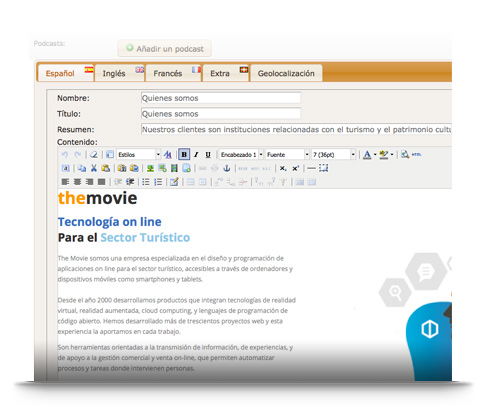Click the select all icon
488x406 pixels.
(65, 168)
